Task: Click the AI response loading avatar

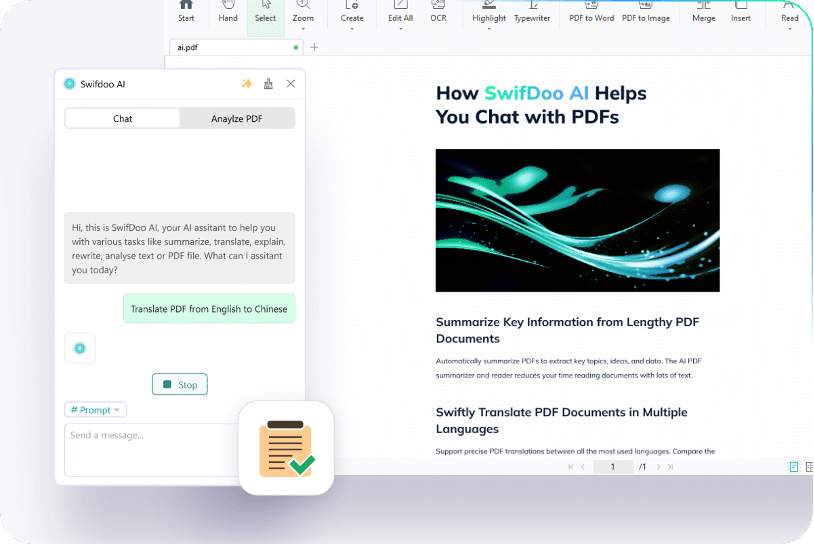Action: tap(80, 348)
